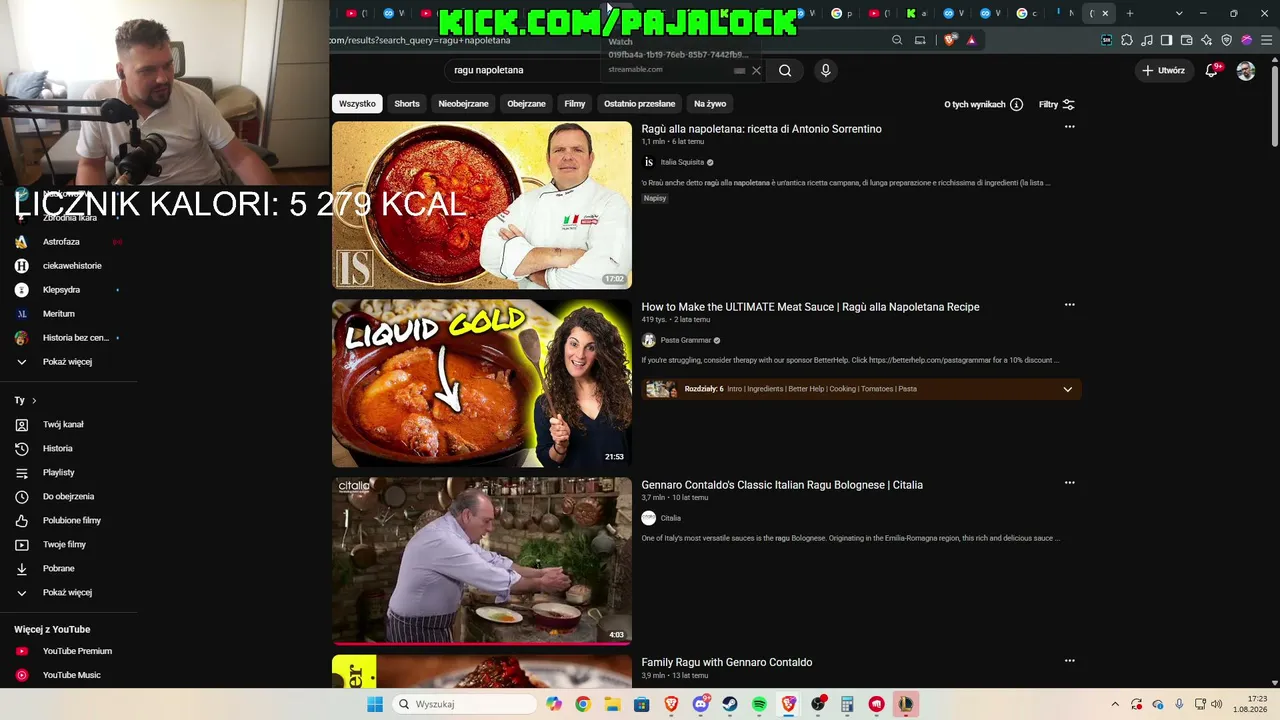Image resolution: width=1280 pixels, height=720 pixels.
Task: Open more options for Family Ragu video
Action: tap(1069, 661)
